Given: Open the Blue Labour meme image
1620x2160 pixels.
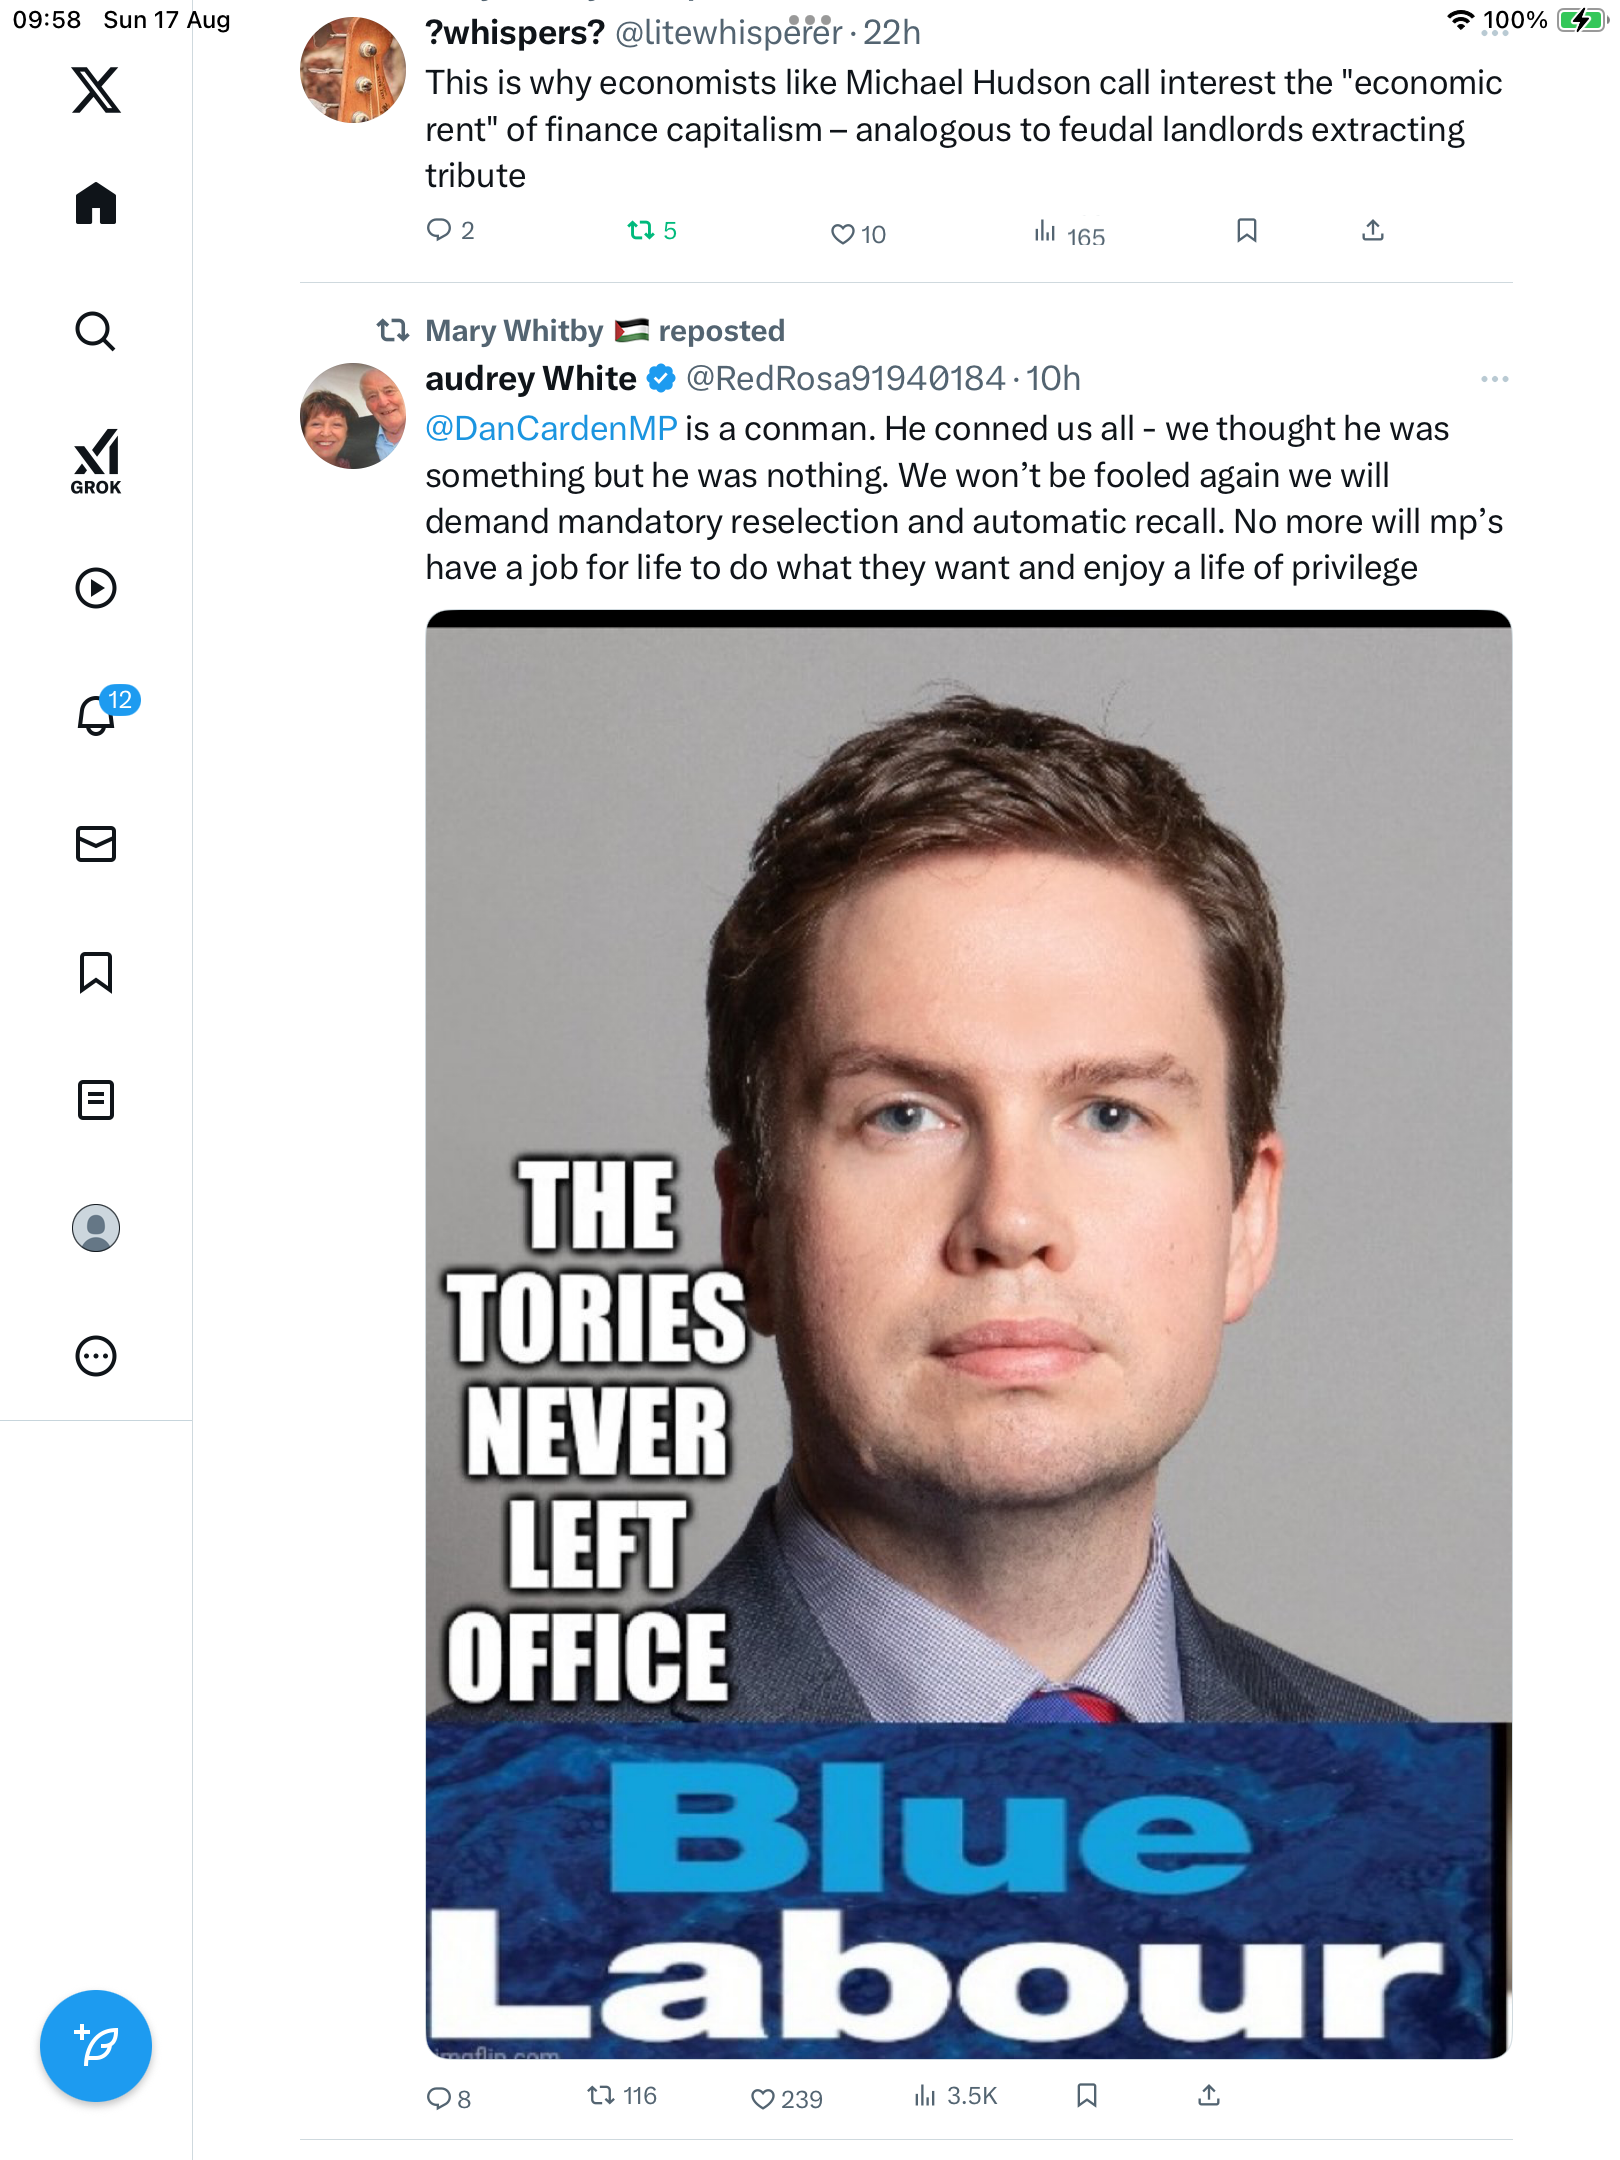Looking at the screenshot, I should [968, 1335].
